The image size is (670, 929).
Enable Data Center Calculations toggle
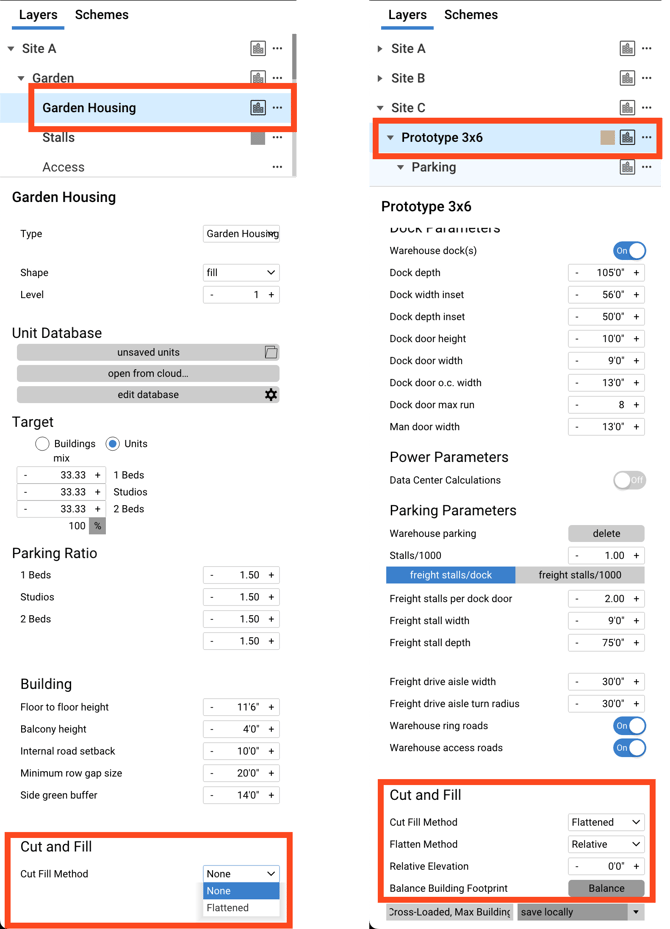[629, 480]
